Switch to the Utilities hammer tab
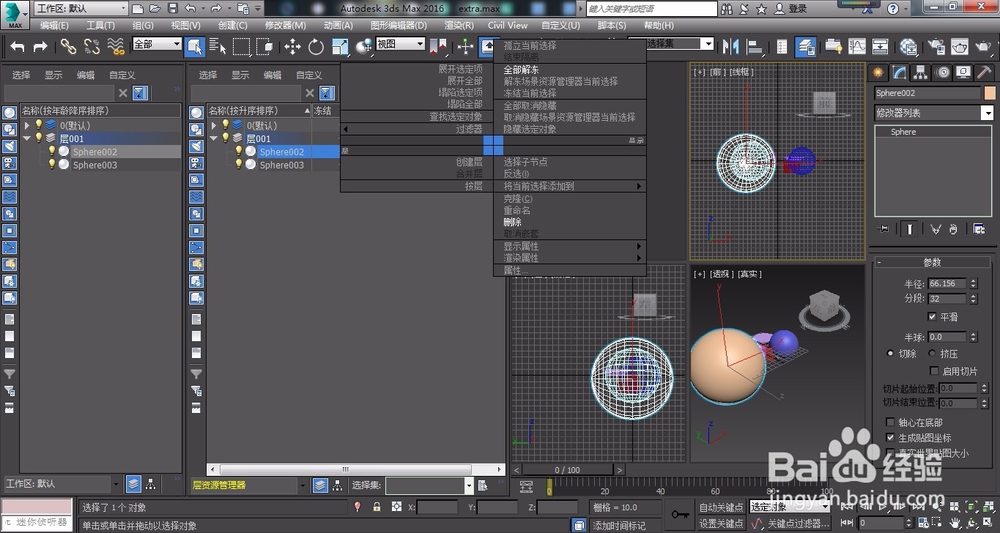This screenshot has height=533, width=1000. tap(984, 73)
